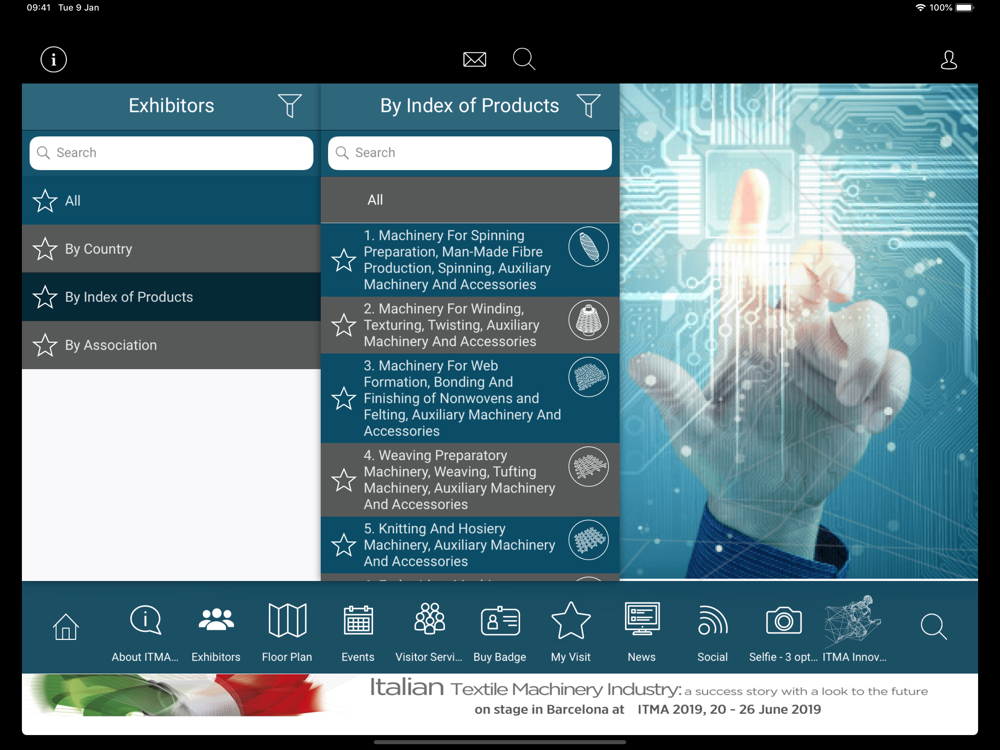The height and width of the screenshot is (750, 1000).
Task: Open Social feed in bottom bar
Action: click(712, 633)
